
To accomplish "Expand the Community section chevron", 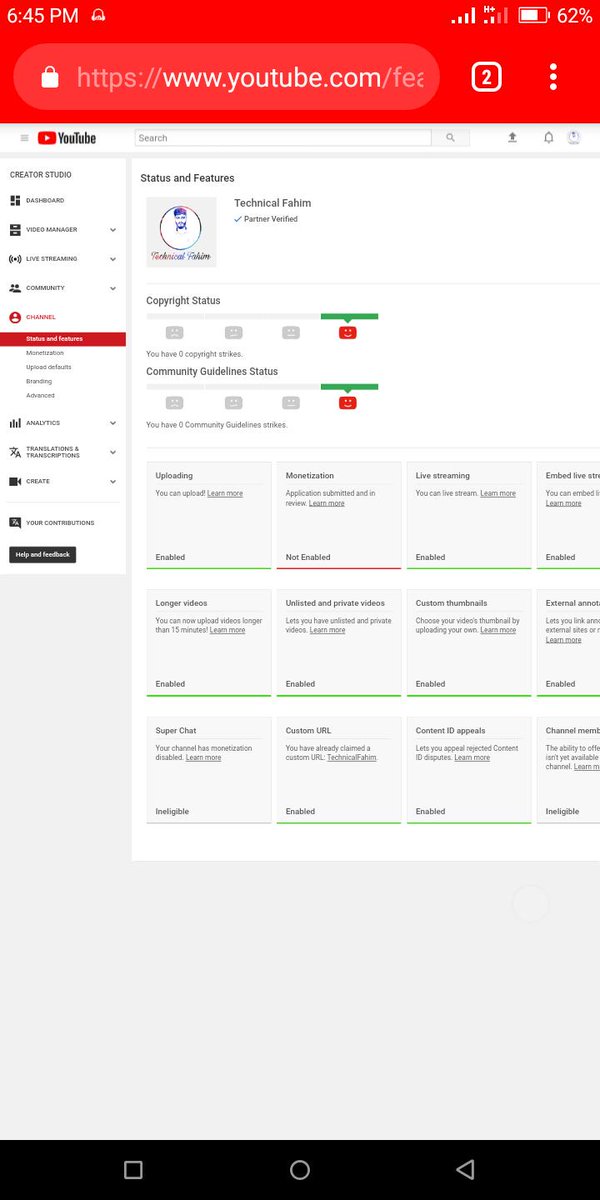I will pos(113,288).
